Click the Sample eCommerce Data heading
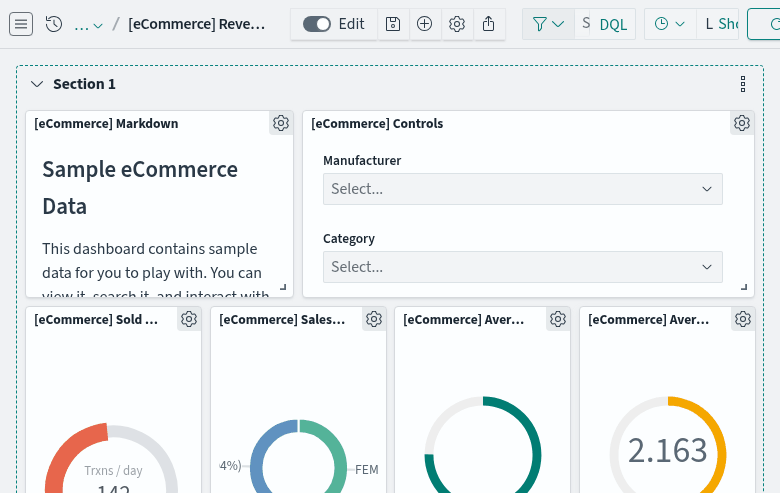This screenshot has height=493, width=780. coord(140,188)
